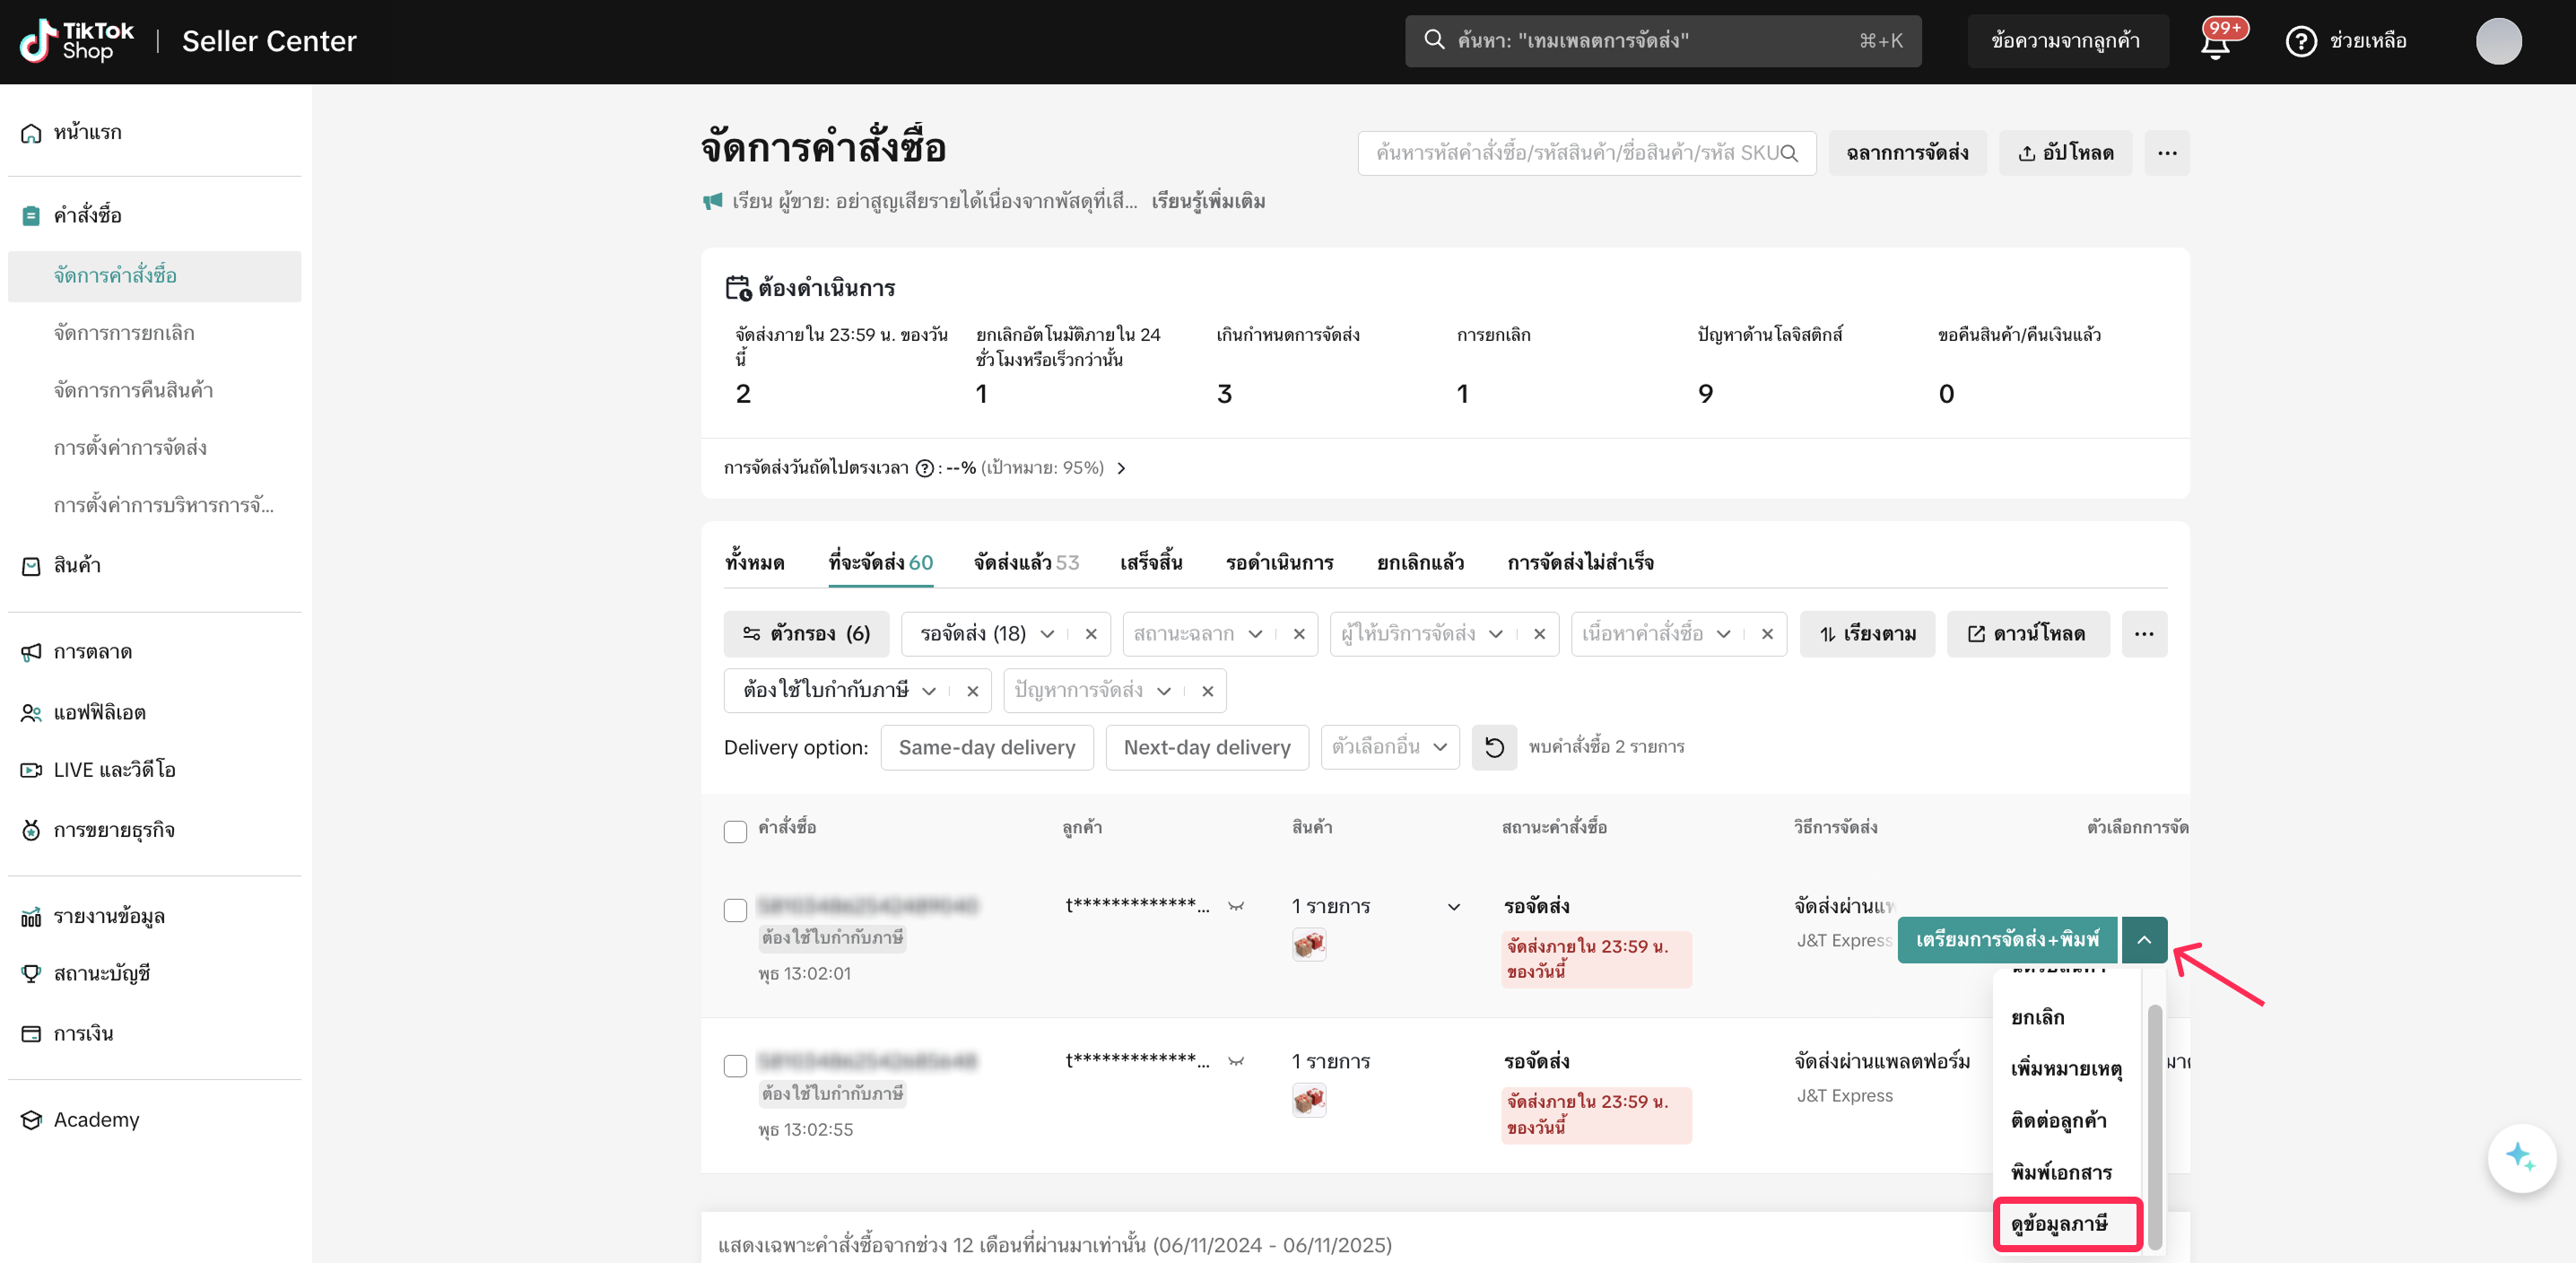Expand the ตัวเลือกอื่น delivery option dropdown

pos(1389,748)
